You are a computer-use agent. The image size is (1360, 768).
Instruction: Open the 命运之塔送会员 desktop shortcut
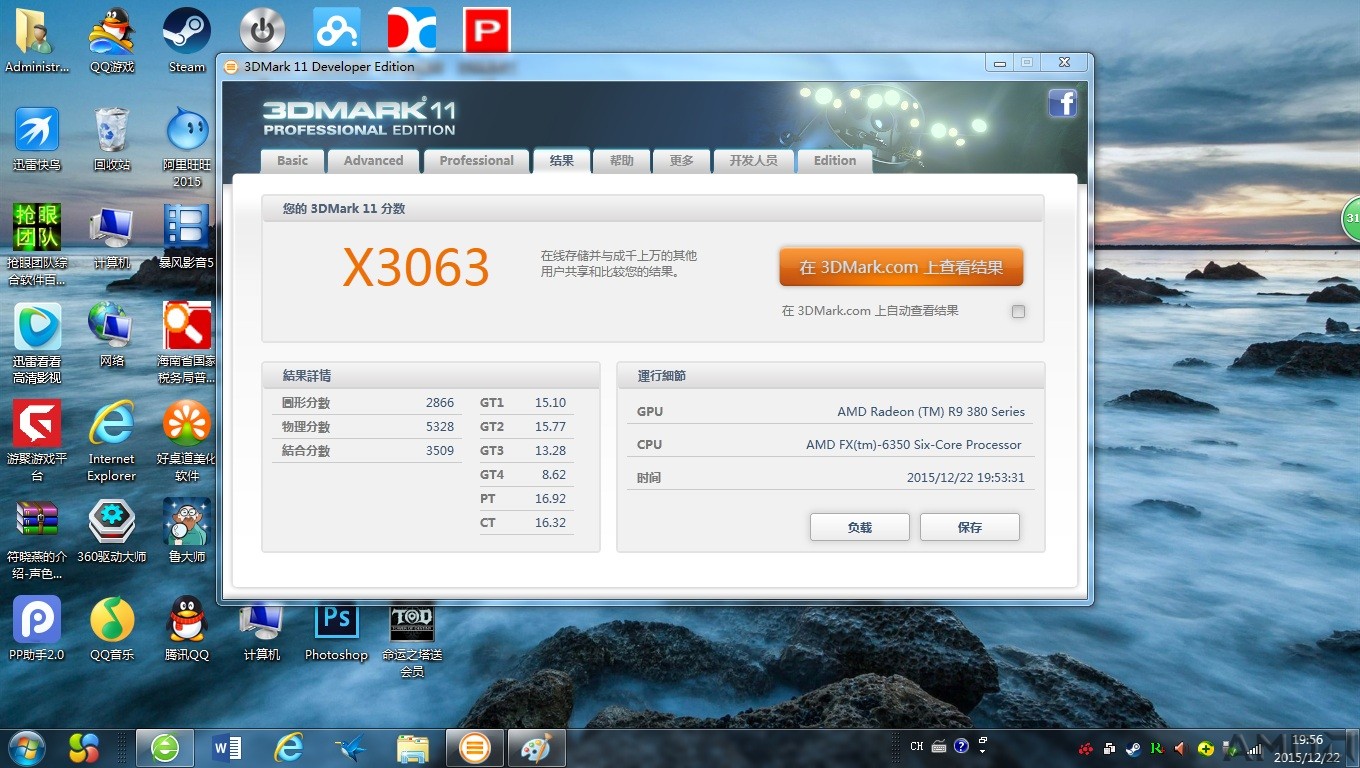(x=412, y=640)
